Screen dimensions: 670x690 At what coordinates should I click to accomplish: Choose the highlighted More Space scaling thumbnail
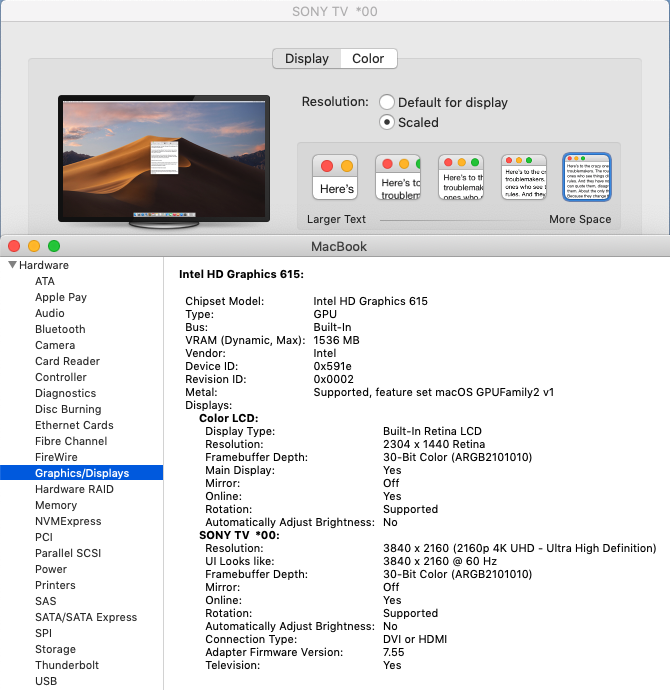pos(587,177)
